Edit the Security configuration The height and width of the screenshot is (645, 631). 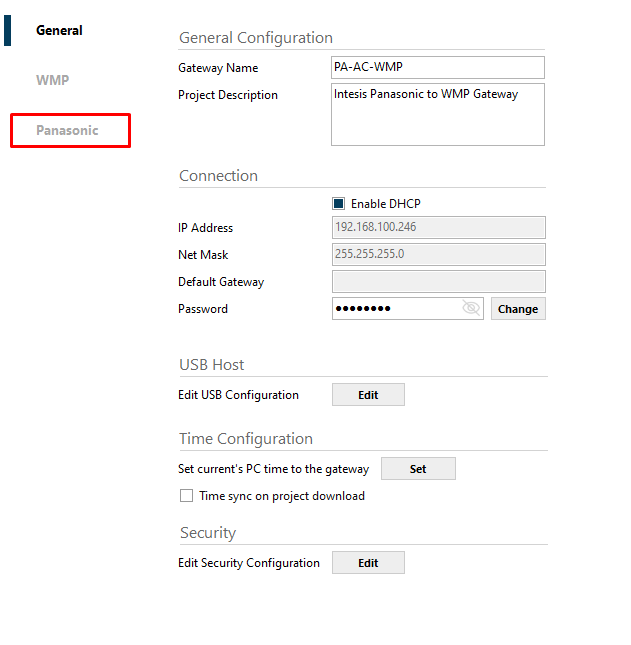click(368, 563)
